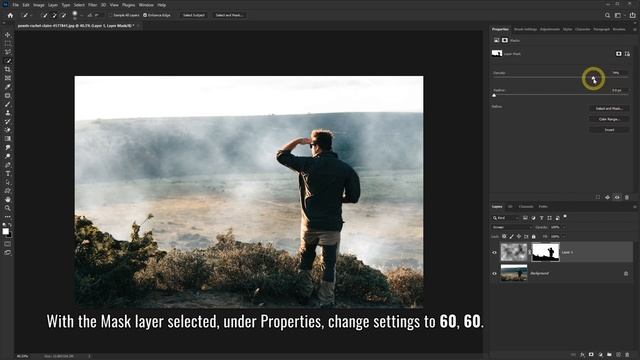Lock image pixels brush icon
The width and height of the screenshot is (640, 360).
tap(511, 236)
